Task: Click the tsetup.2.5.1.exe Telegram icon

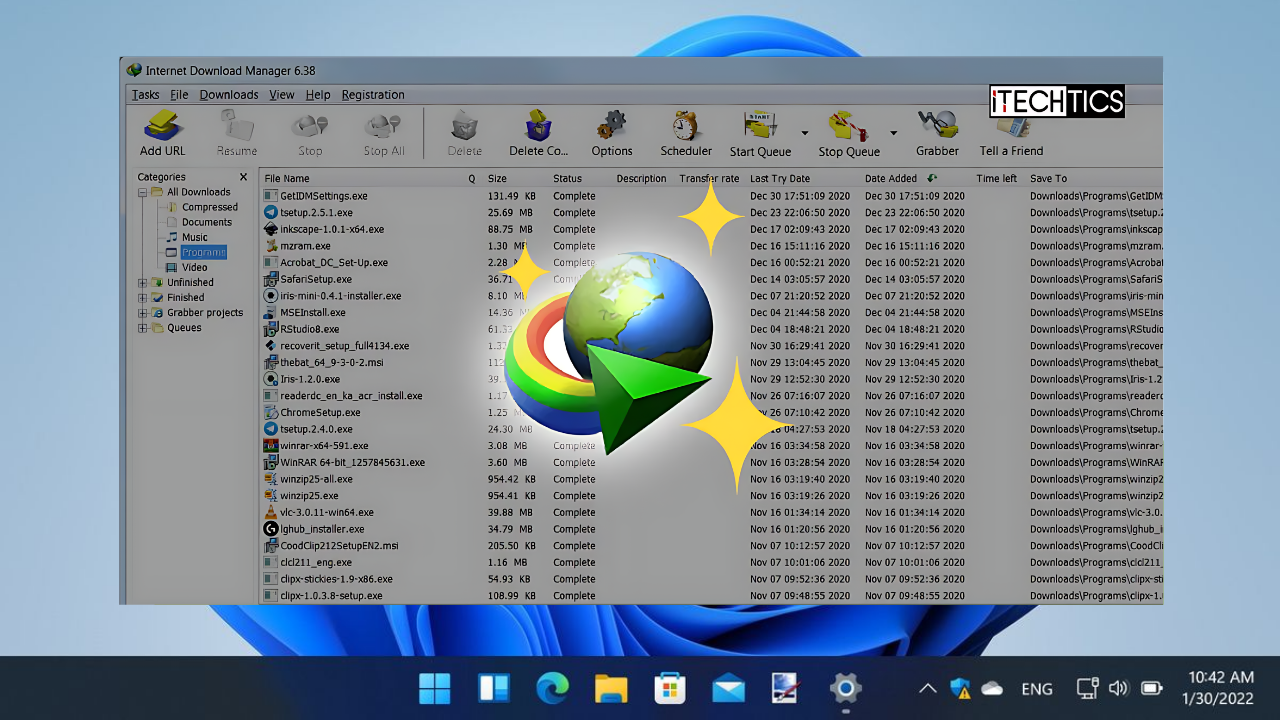Action: click(270, 212)
